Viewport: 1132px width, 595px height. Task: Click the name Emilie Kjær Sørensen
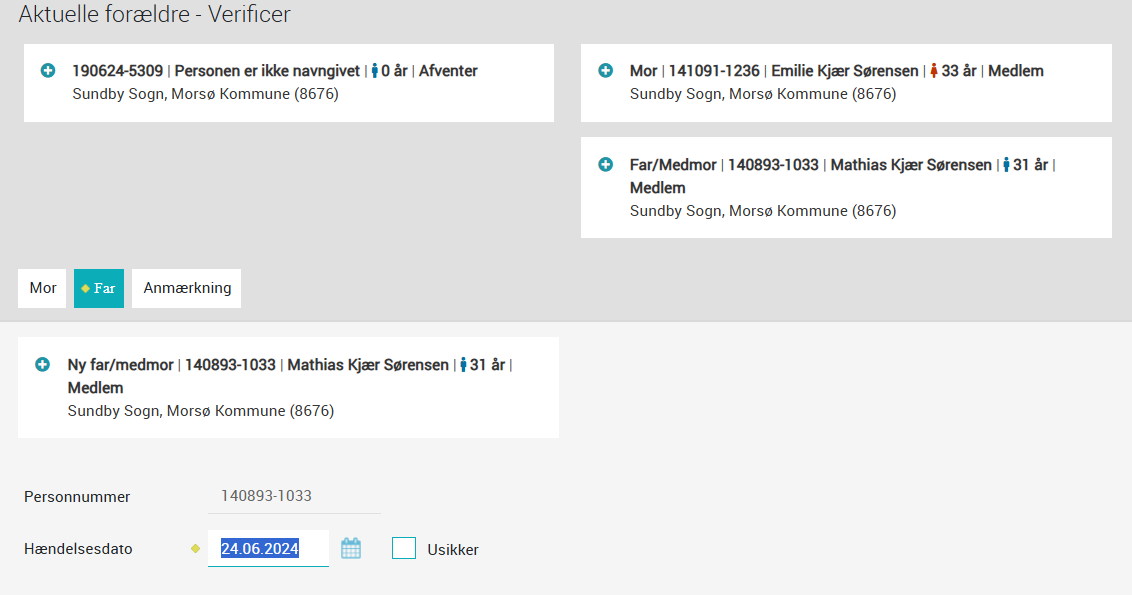pos(844,71)
